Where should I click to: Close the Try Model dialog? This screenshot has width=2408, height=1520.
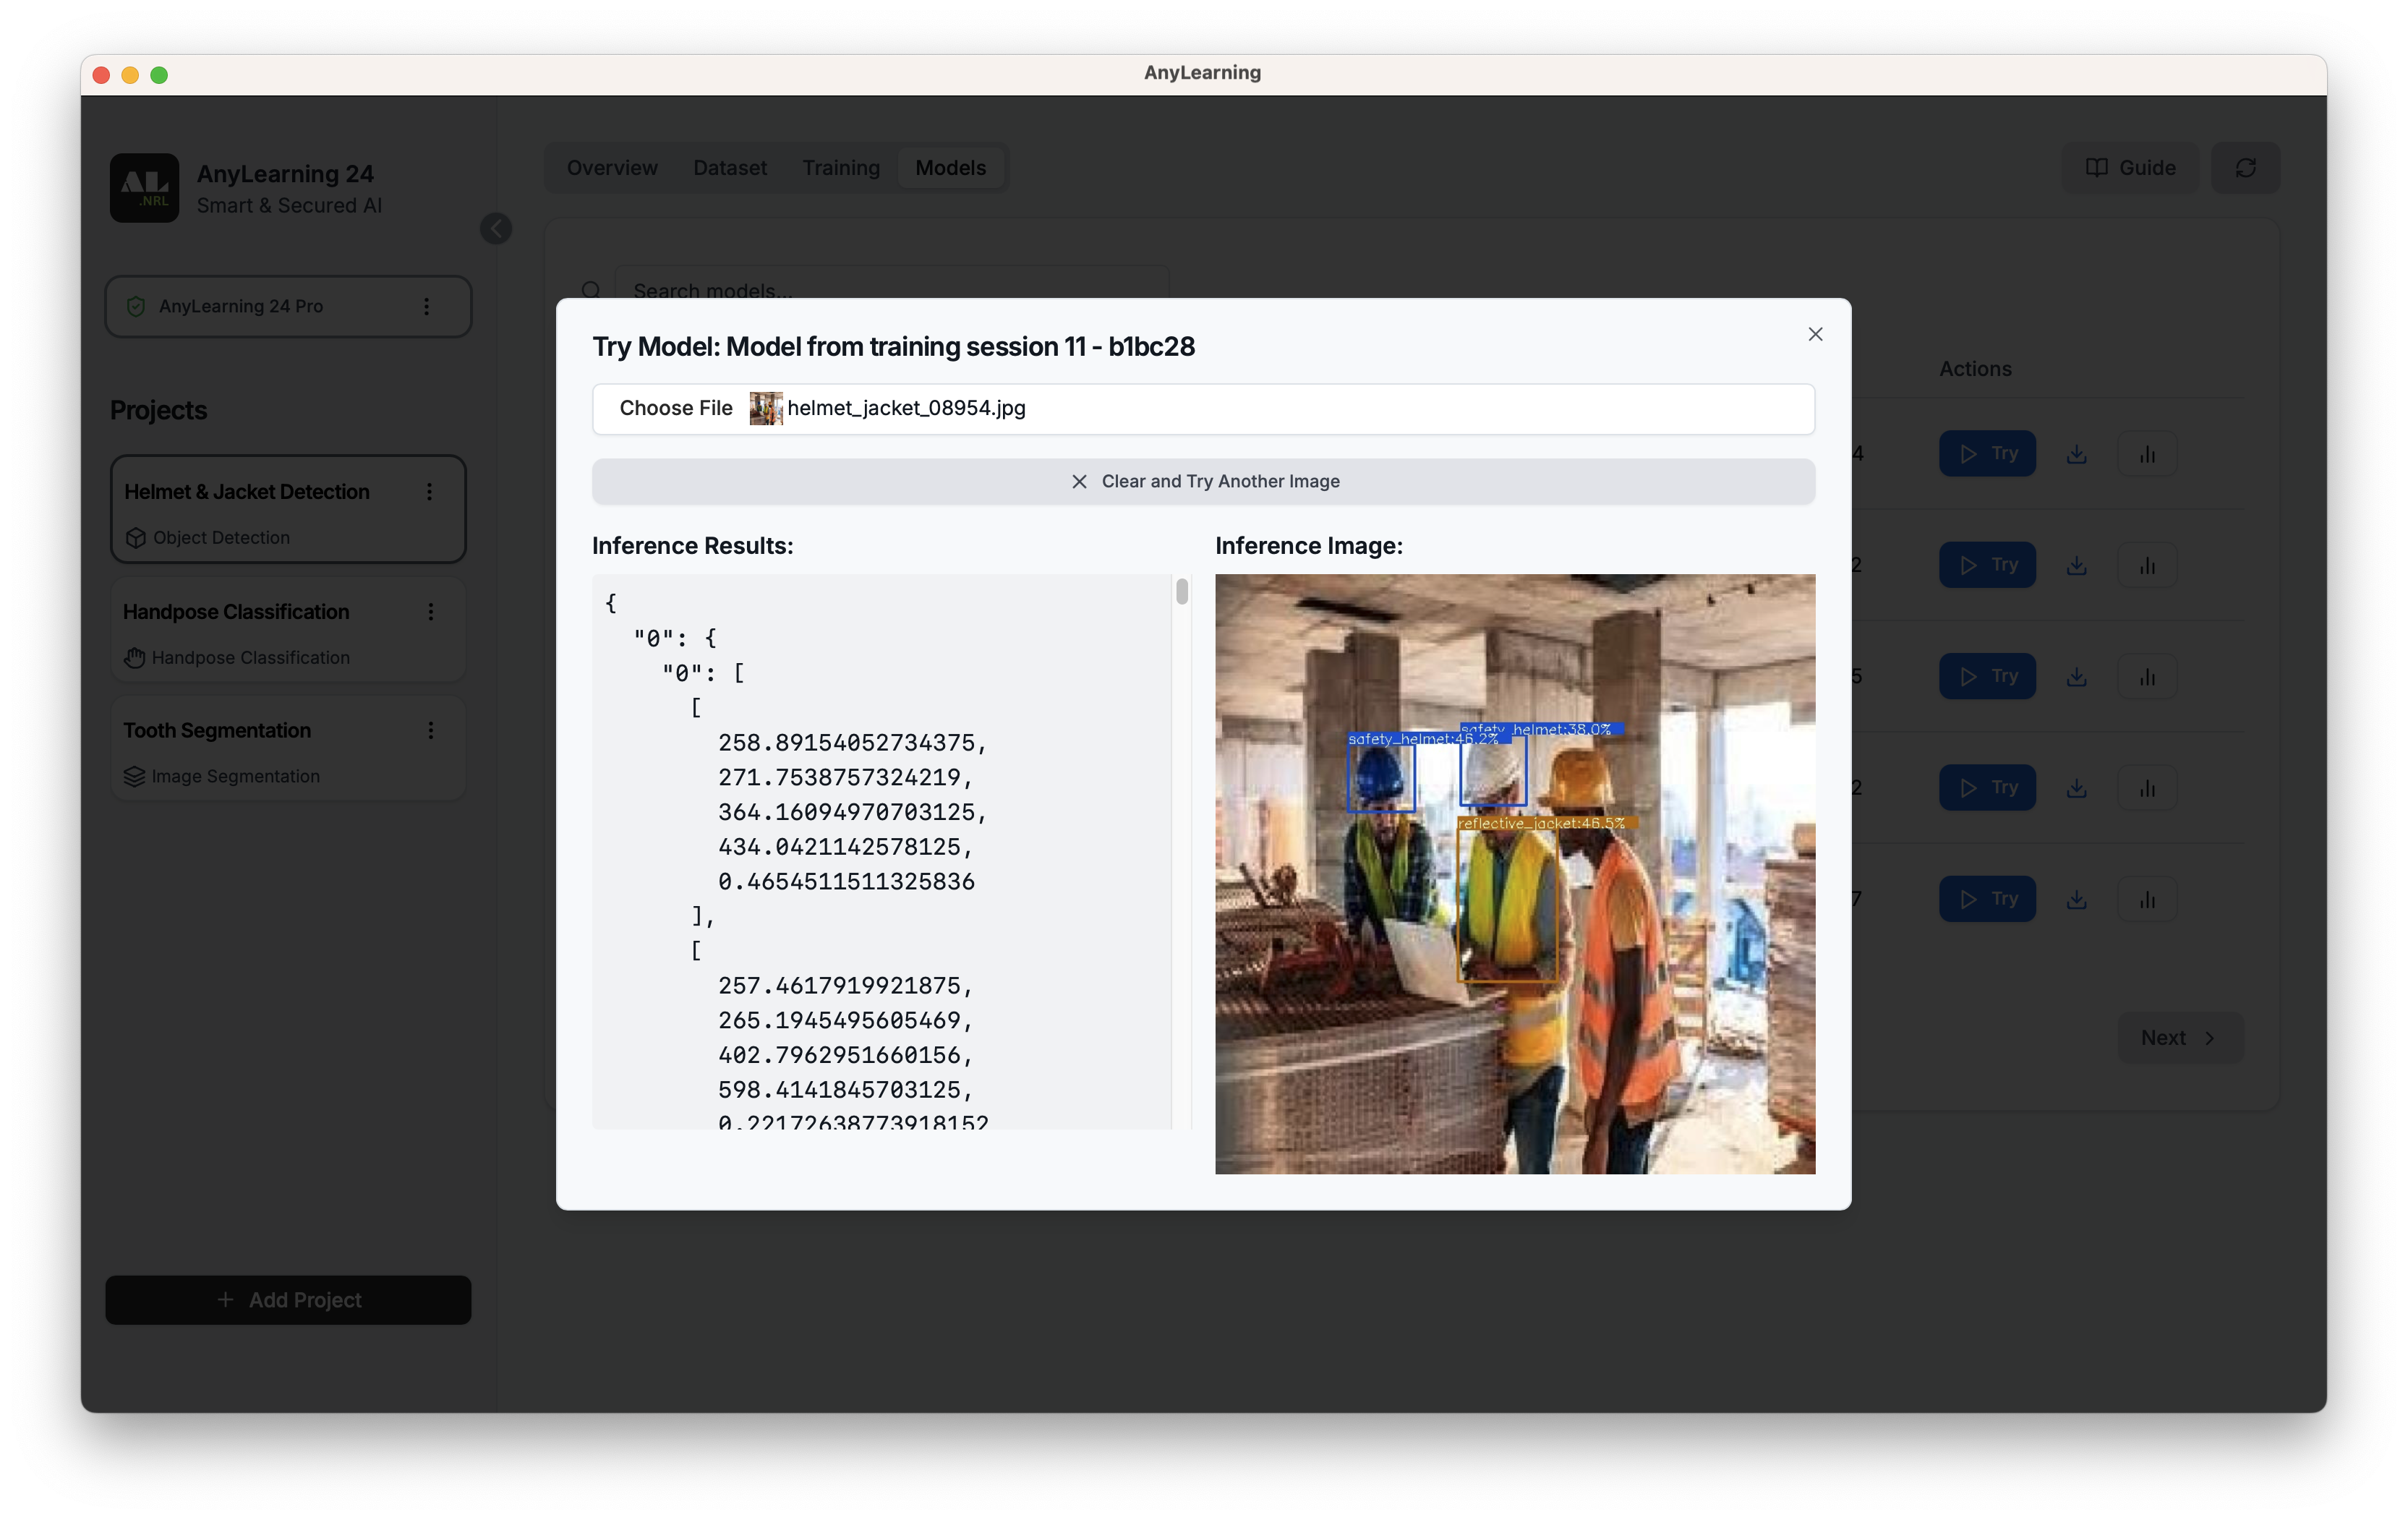pos(1815,334)
